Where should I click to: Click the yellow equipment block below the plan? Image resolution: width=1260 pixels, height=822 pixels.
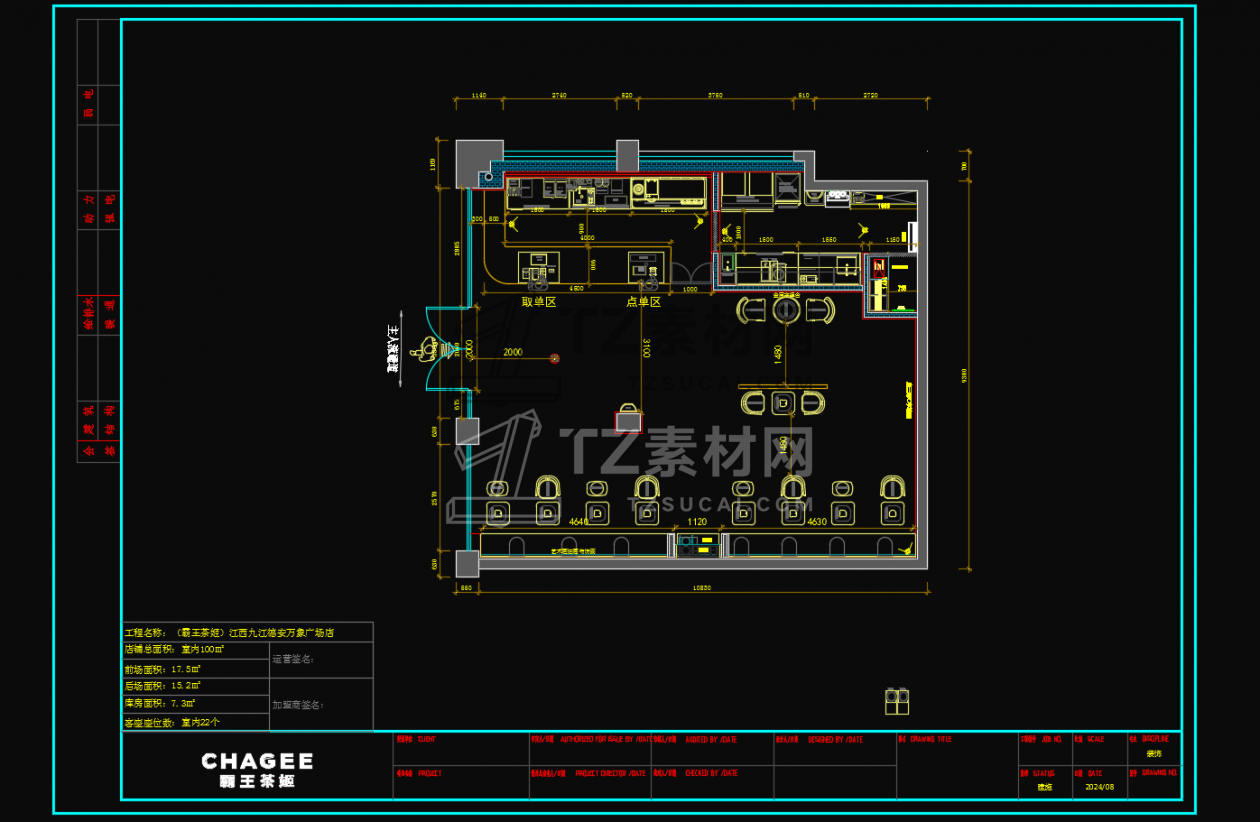tap(897, 701)
